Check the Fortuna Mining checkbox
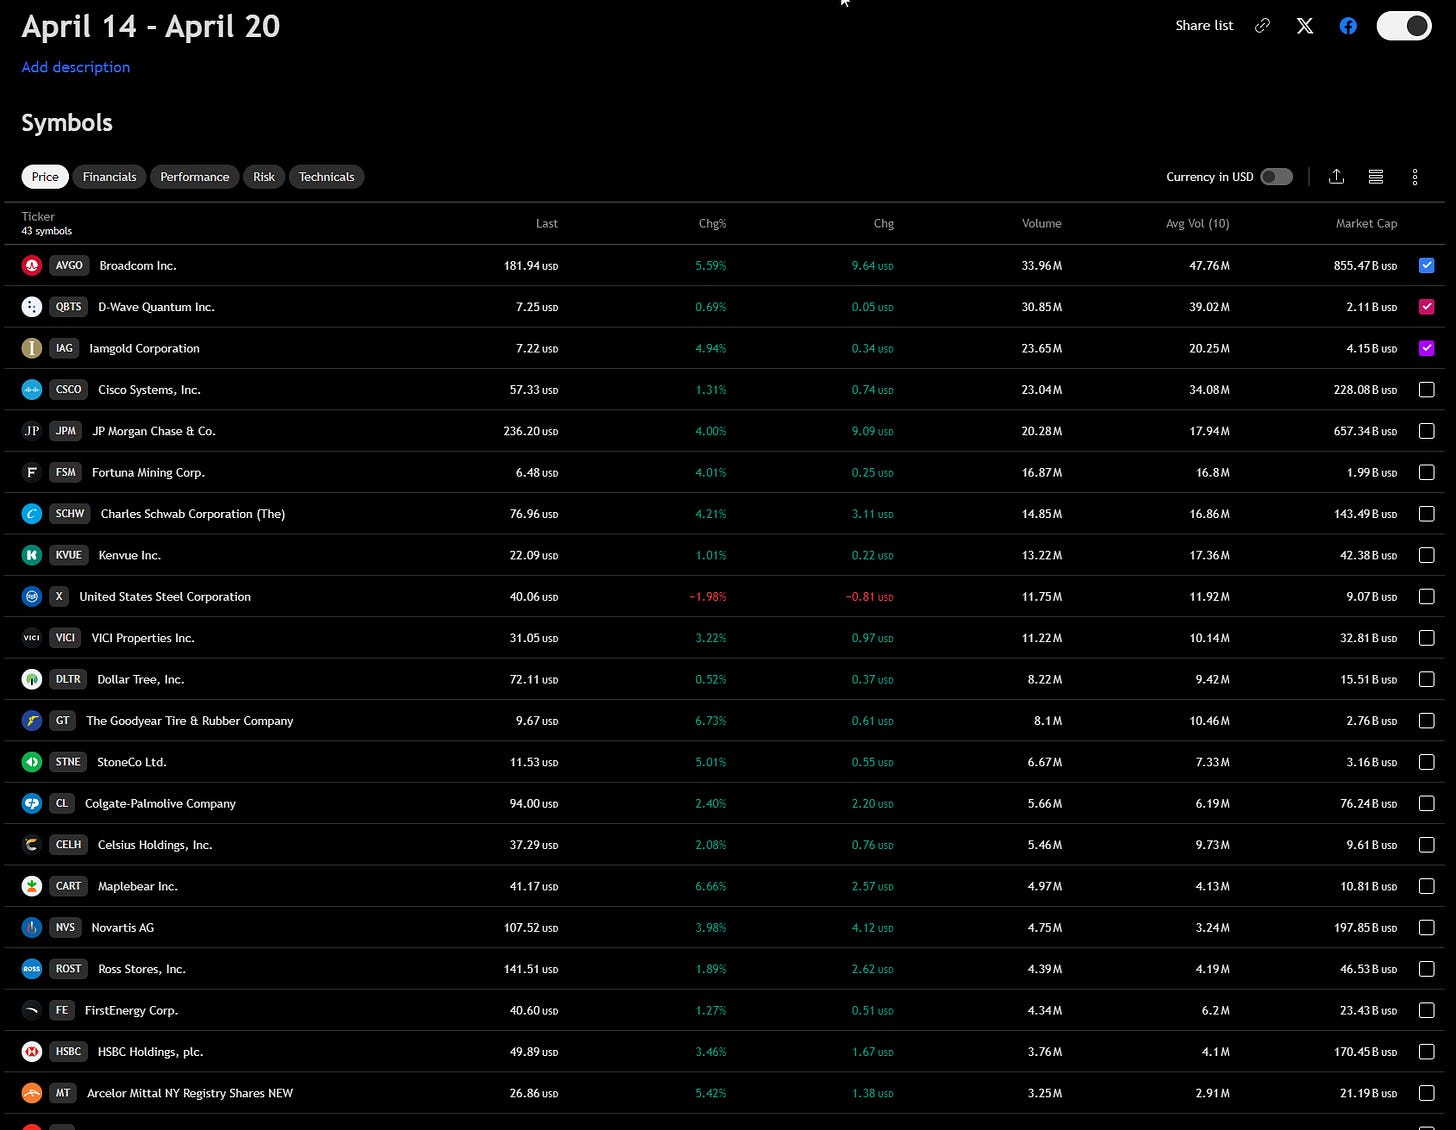The width and height of the screenshot is (1456, 1130). click(x=1427, y=472)
